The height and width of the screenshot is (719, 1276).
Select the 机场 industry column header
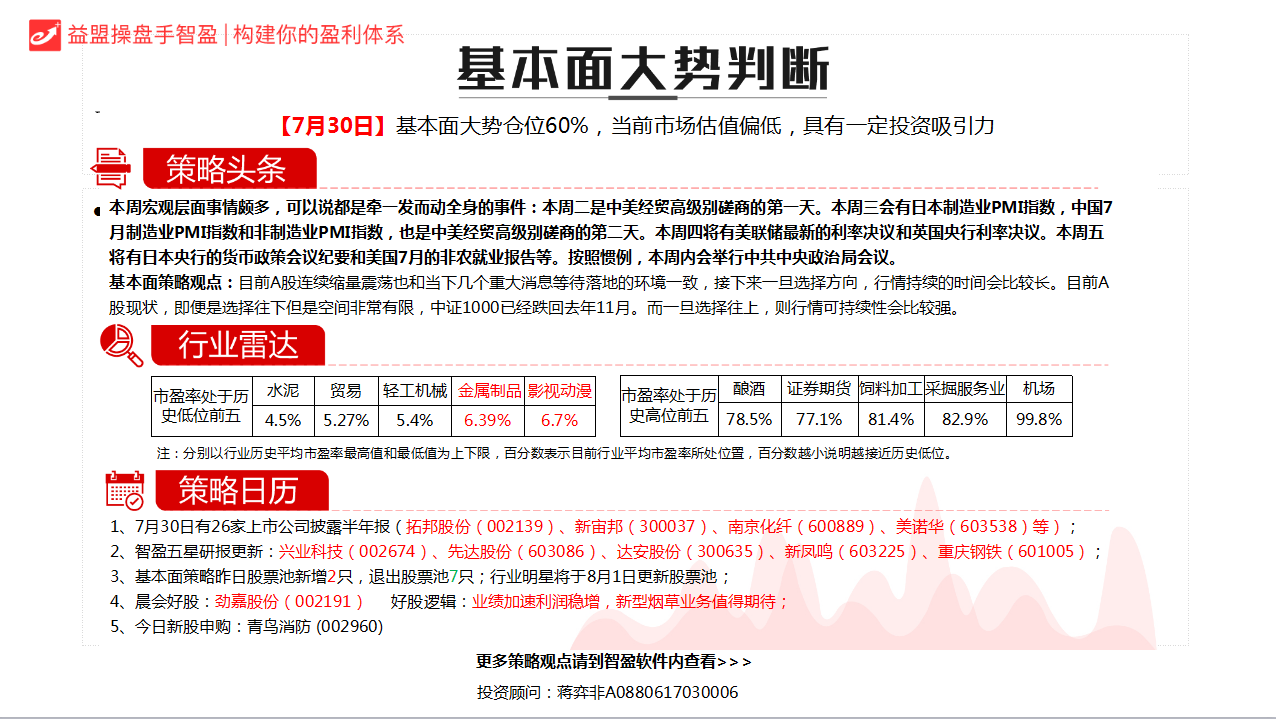tap(1039, 389)
